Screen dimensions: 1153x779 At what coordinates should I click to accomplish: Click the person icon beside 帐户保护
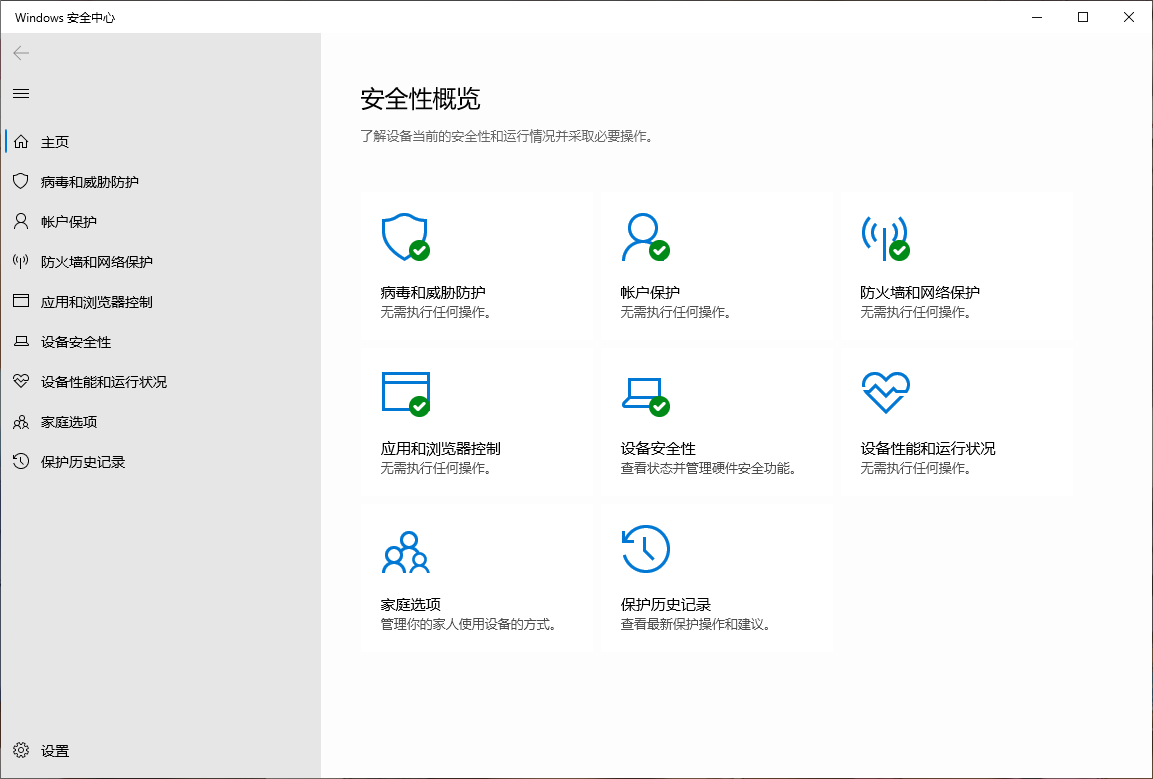(x=21, y=221)
